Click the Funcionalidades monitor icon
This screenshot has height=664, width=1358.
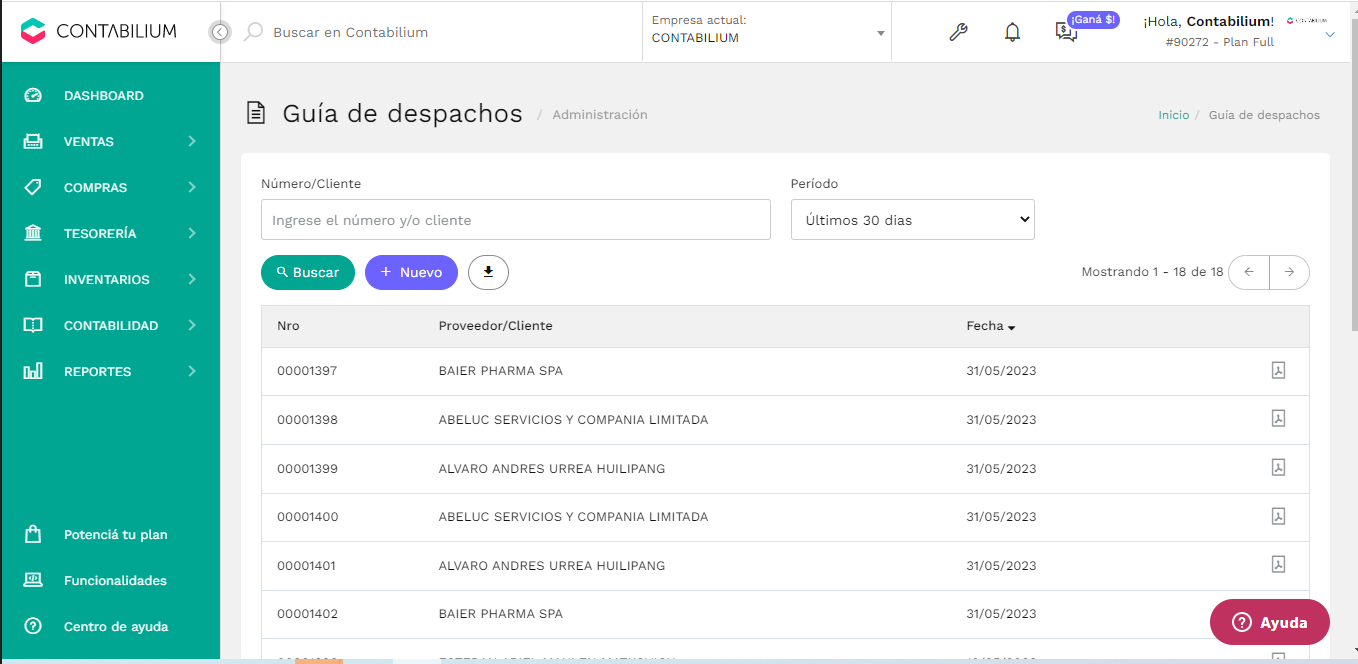tap(33, 580)
